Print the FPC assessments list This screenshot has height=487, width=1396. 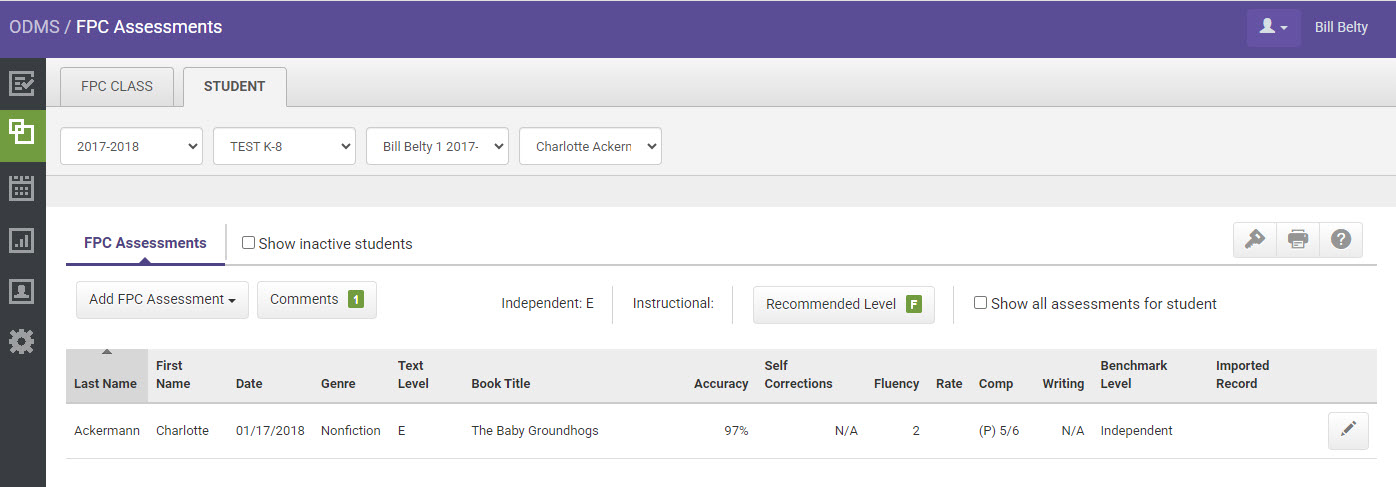pos(1298,240)
